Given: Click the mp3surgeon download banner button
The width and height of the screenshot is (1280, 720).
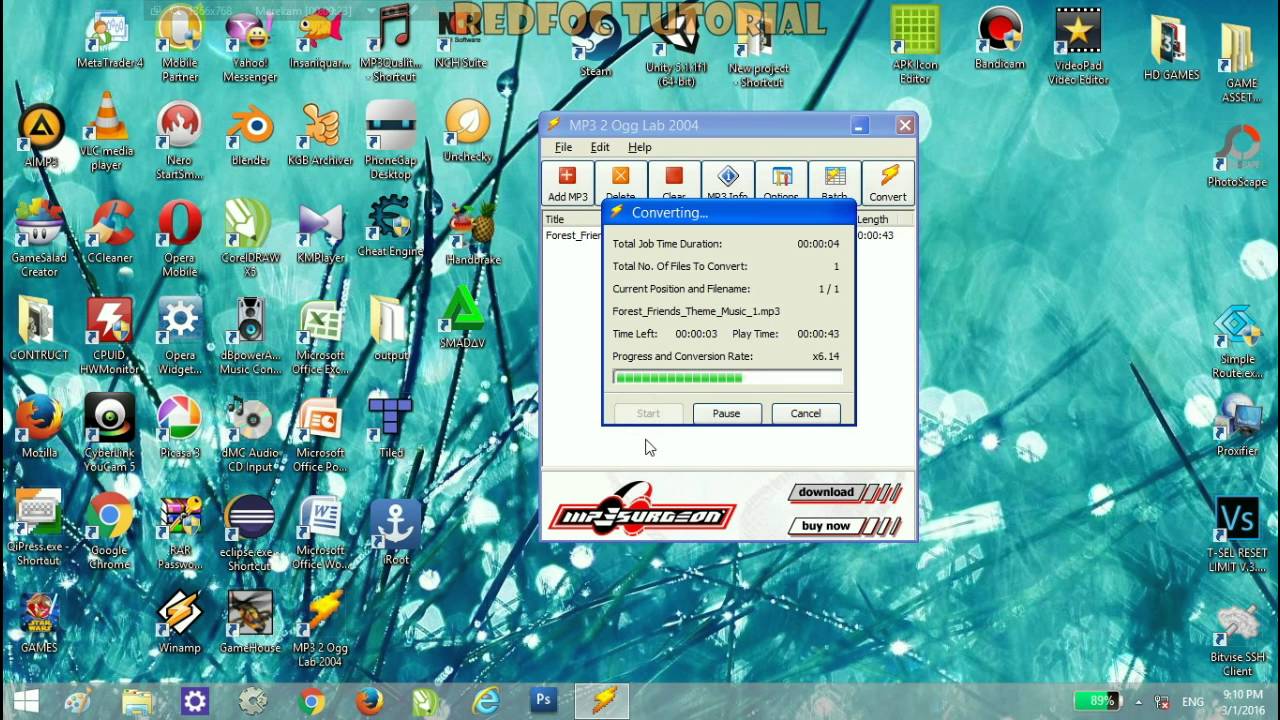Looking at the screenshot, I should click(x=844, y=493).
